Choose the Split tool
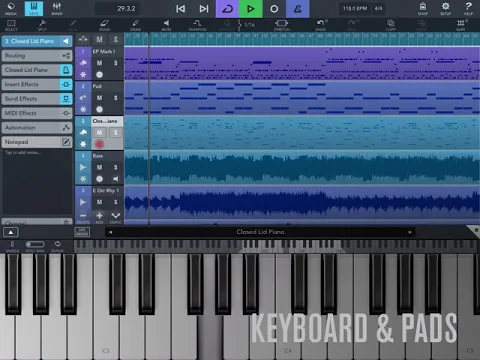This screenshot has width=480, height=360. click(42, 25)
